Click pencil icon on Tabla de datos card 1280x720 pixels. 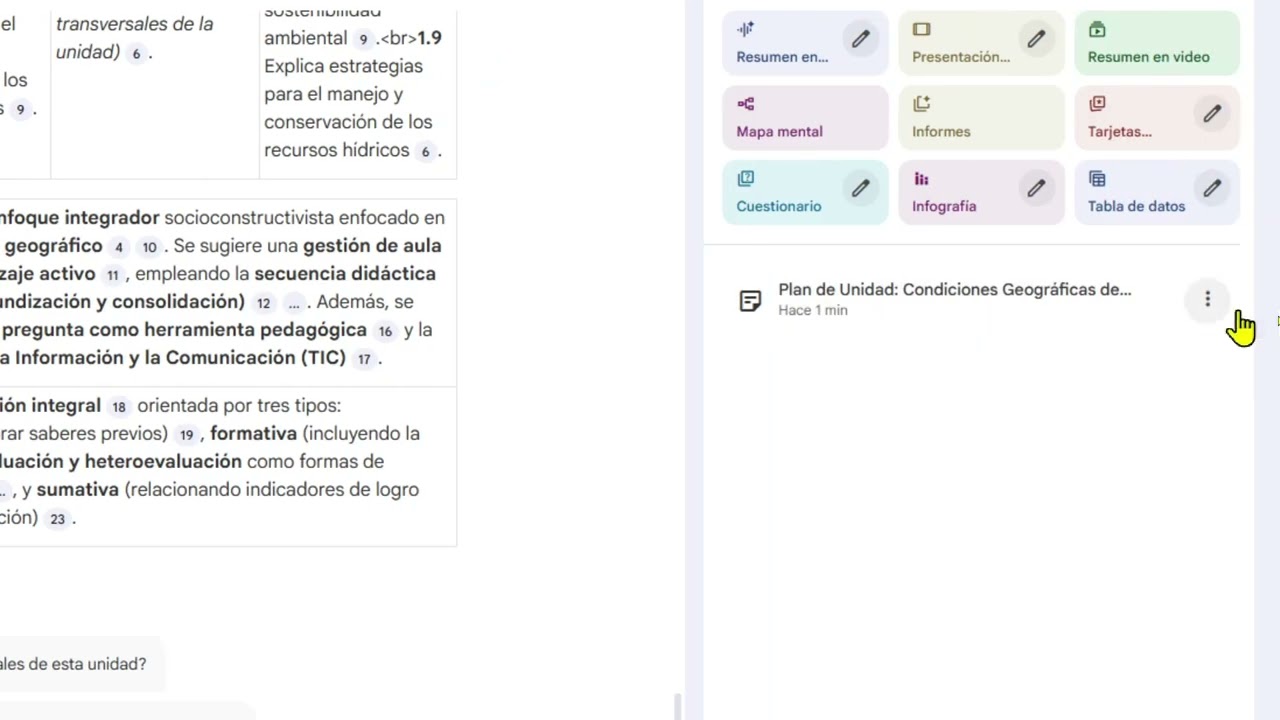1212,188
